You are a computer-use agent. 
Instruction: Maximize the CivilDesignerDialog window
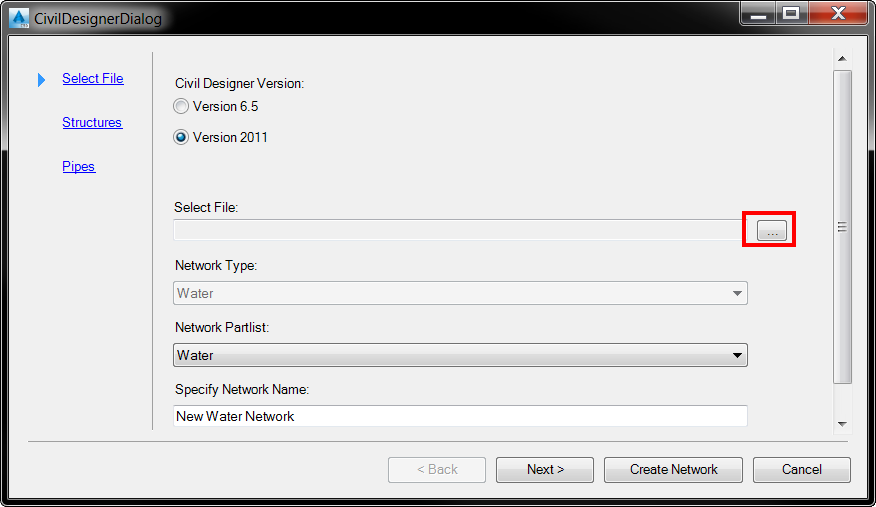pos(791,14)
